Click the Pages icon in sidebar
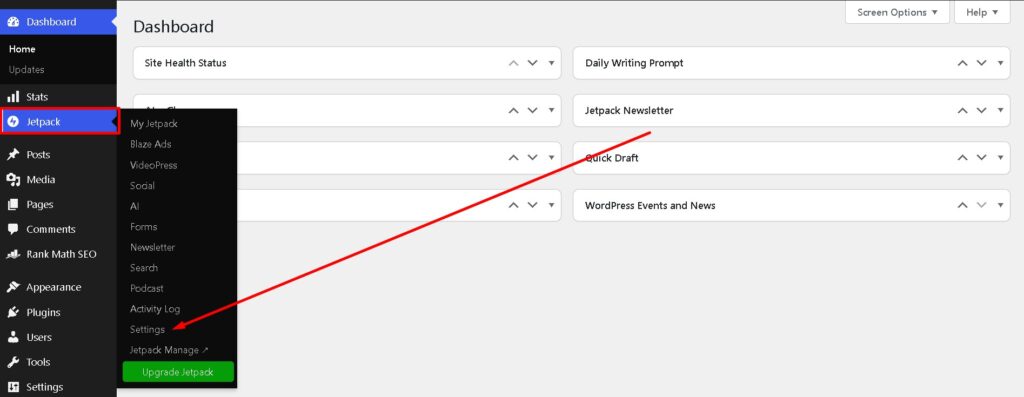1024x397 pixels. [x=13, y=204]
